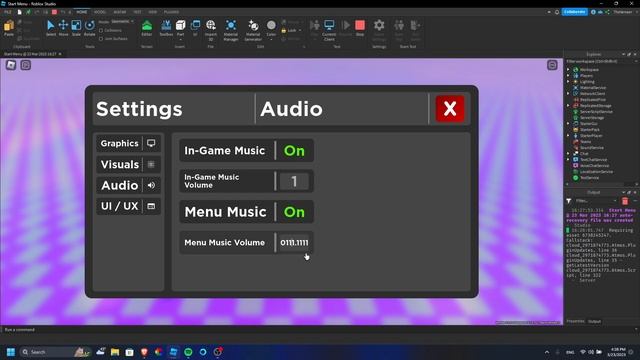Click Output filter funnel icon
This screenshot has height=360, width=640.
(569, 201)
